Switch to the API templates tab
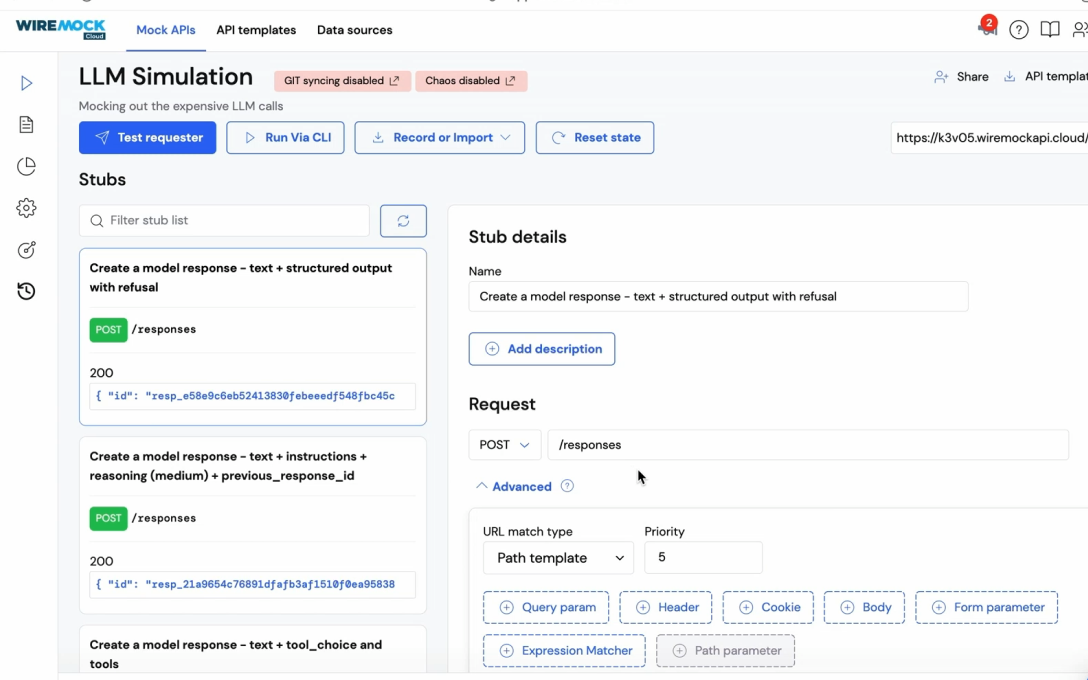Viewport: 1088px width, 680px height. [256, 30]
